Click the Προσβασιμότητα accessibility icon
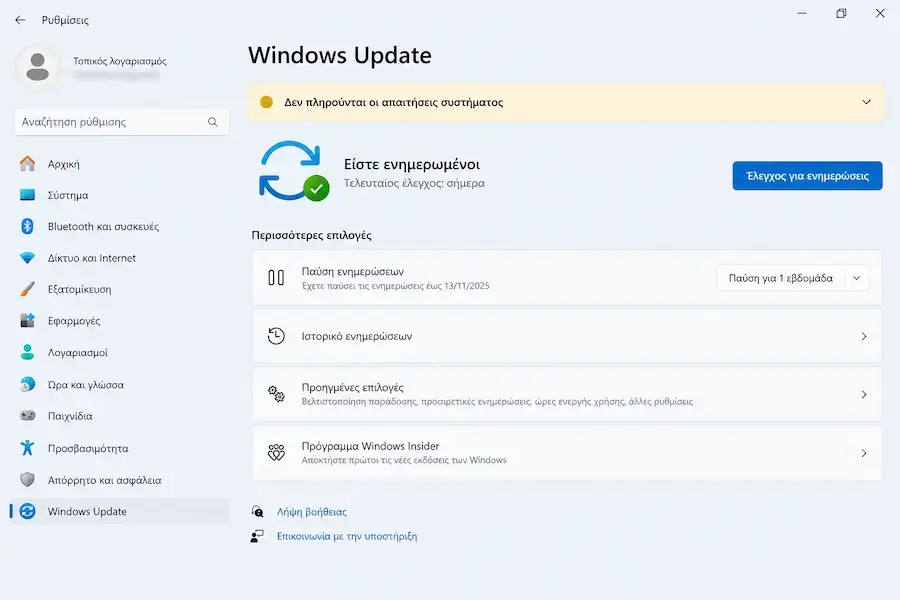This screenshot has height=600, width=900. [x=27, y=448]
